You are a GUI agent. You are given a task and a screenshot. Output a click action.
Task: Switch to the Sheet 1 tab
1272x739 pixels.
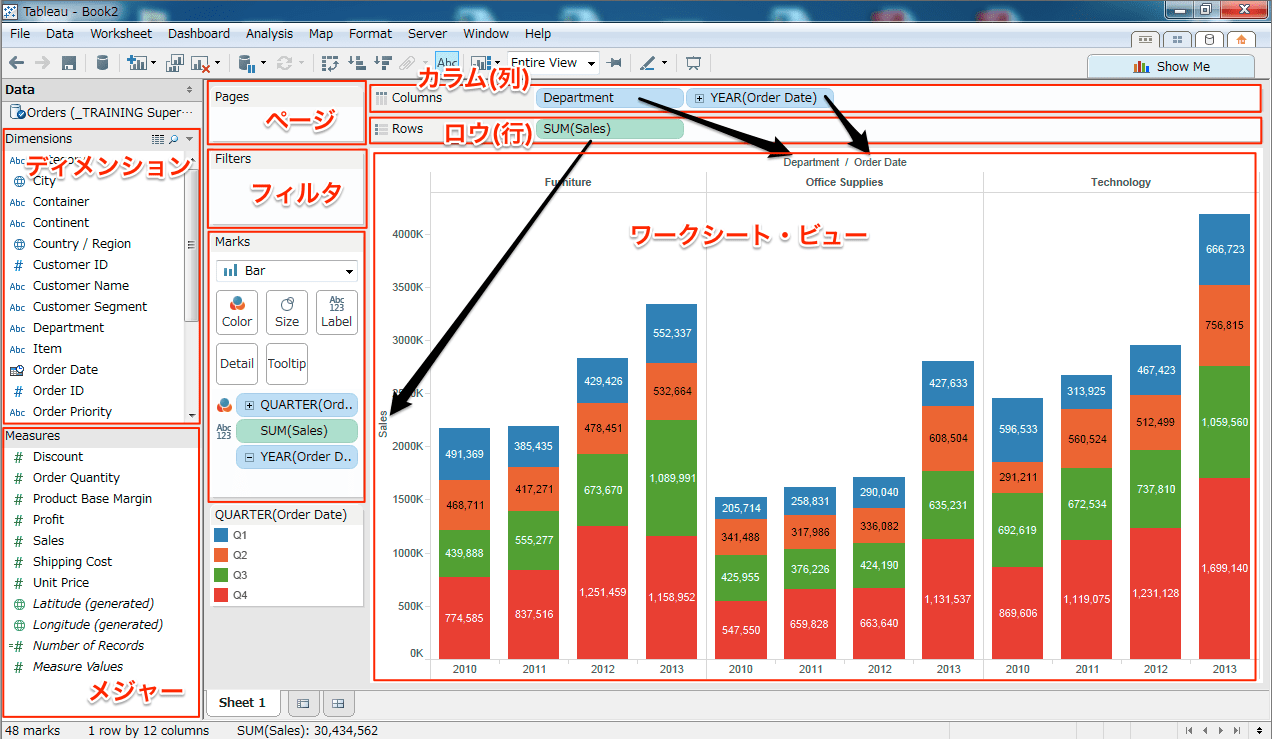tap(242, 703)
